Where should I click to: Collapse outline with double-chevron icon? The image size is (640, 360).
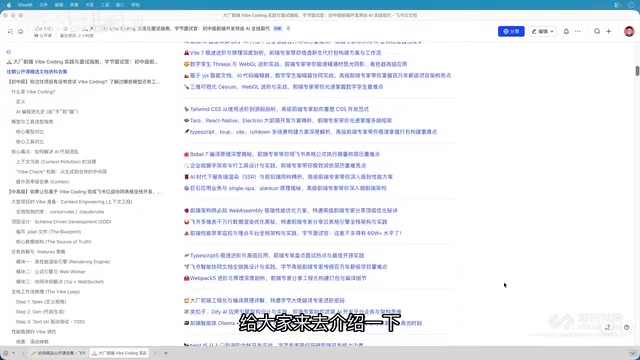[9, 52]
